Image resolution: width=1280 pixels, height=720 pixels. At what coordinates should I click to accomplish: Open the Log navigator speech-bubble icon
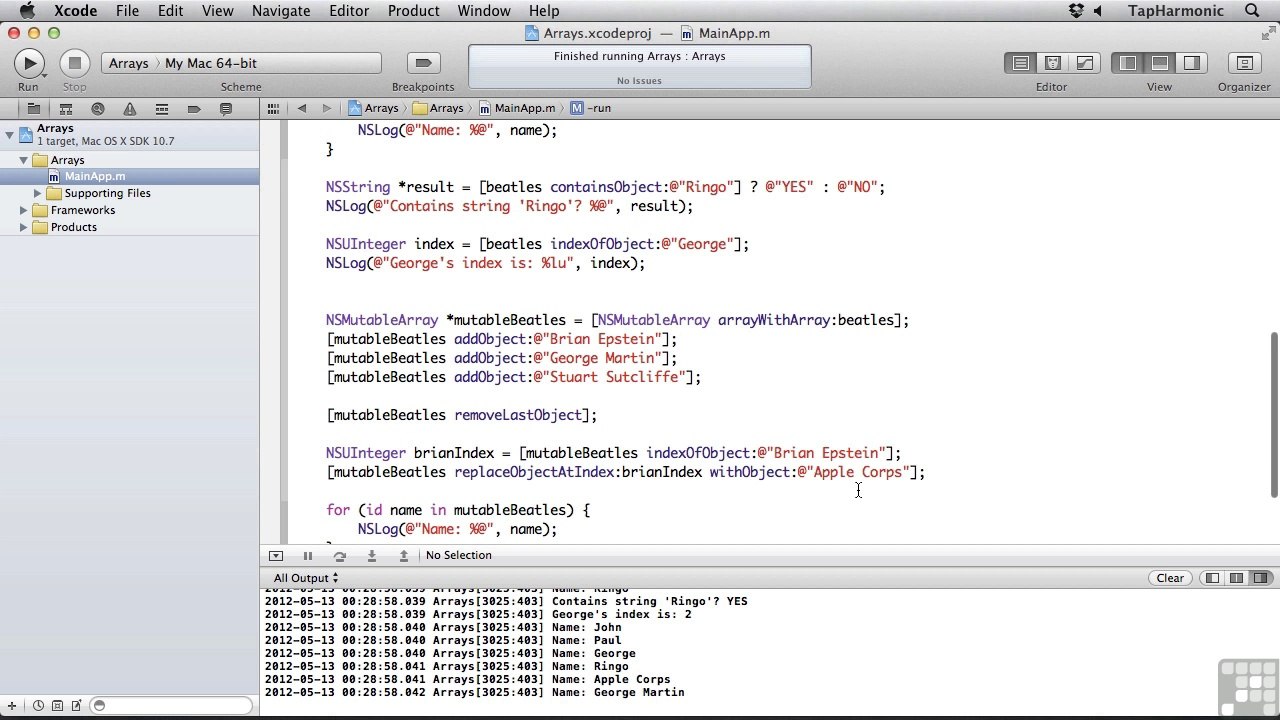pyautogui.click(x=226, y=109)
